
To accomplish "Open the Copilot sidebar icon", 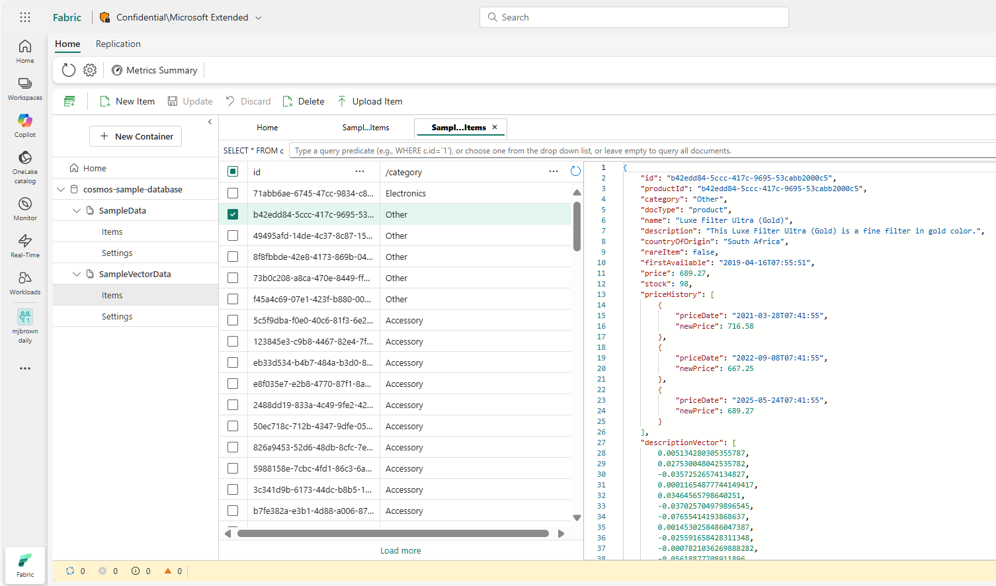I will (x=23, y=122).
